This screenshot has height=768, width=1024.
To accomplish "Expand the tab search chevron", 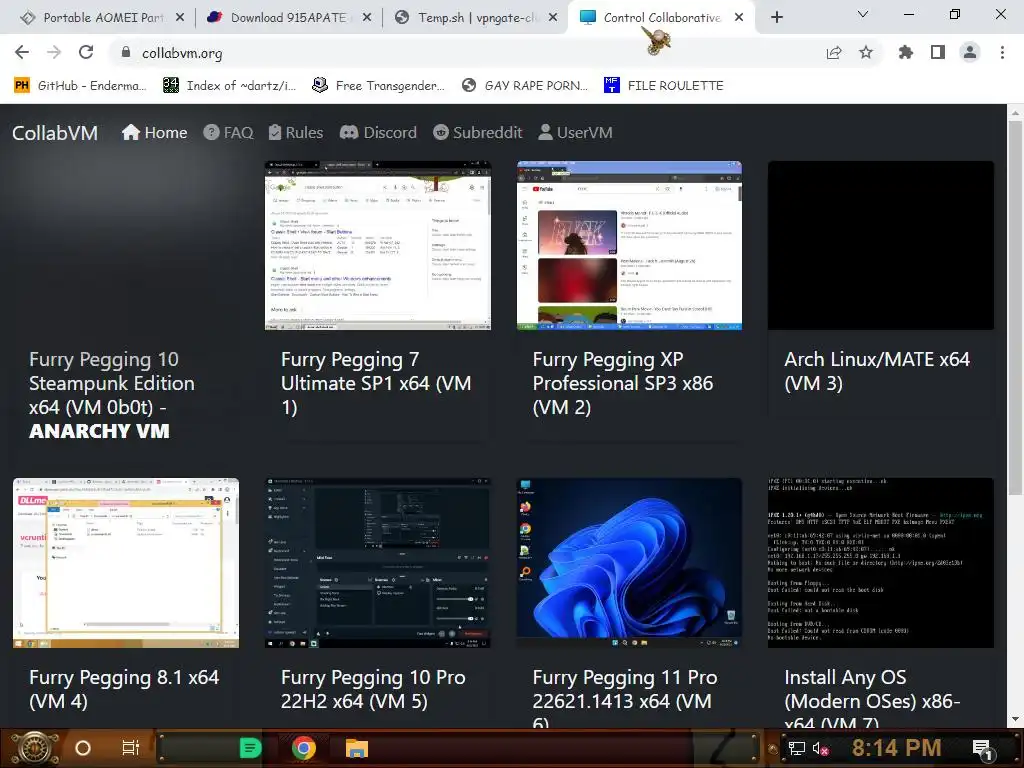I will pos(863,14).
